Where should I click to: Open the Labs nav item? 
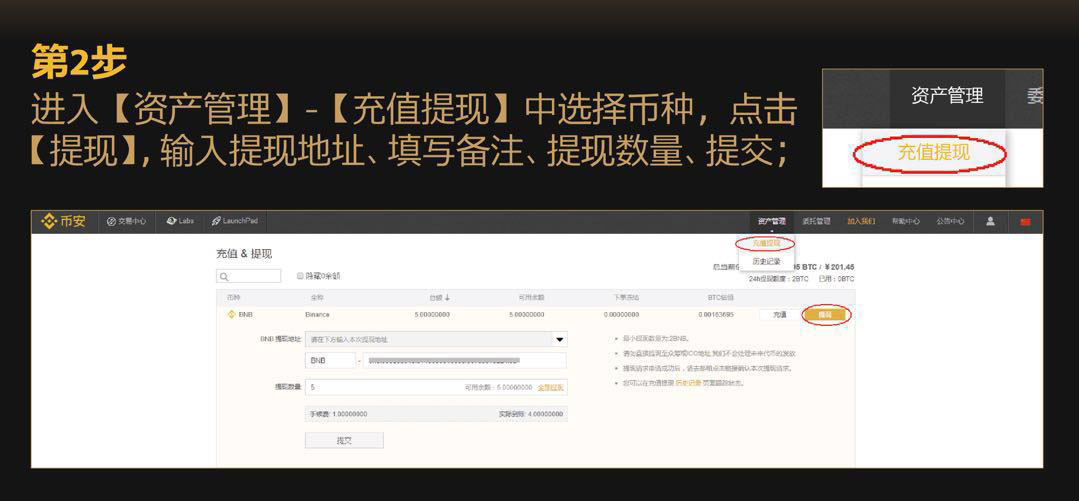[180, 222]
